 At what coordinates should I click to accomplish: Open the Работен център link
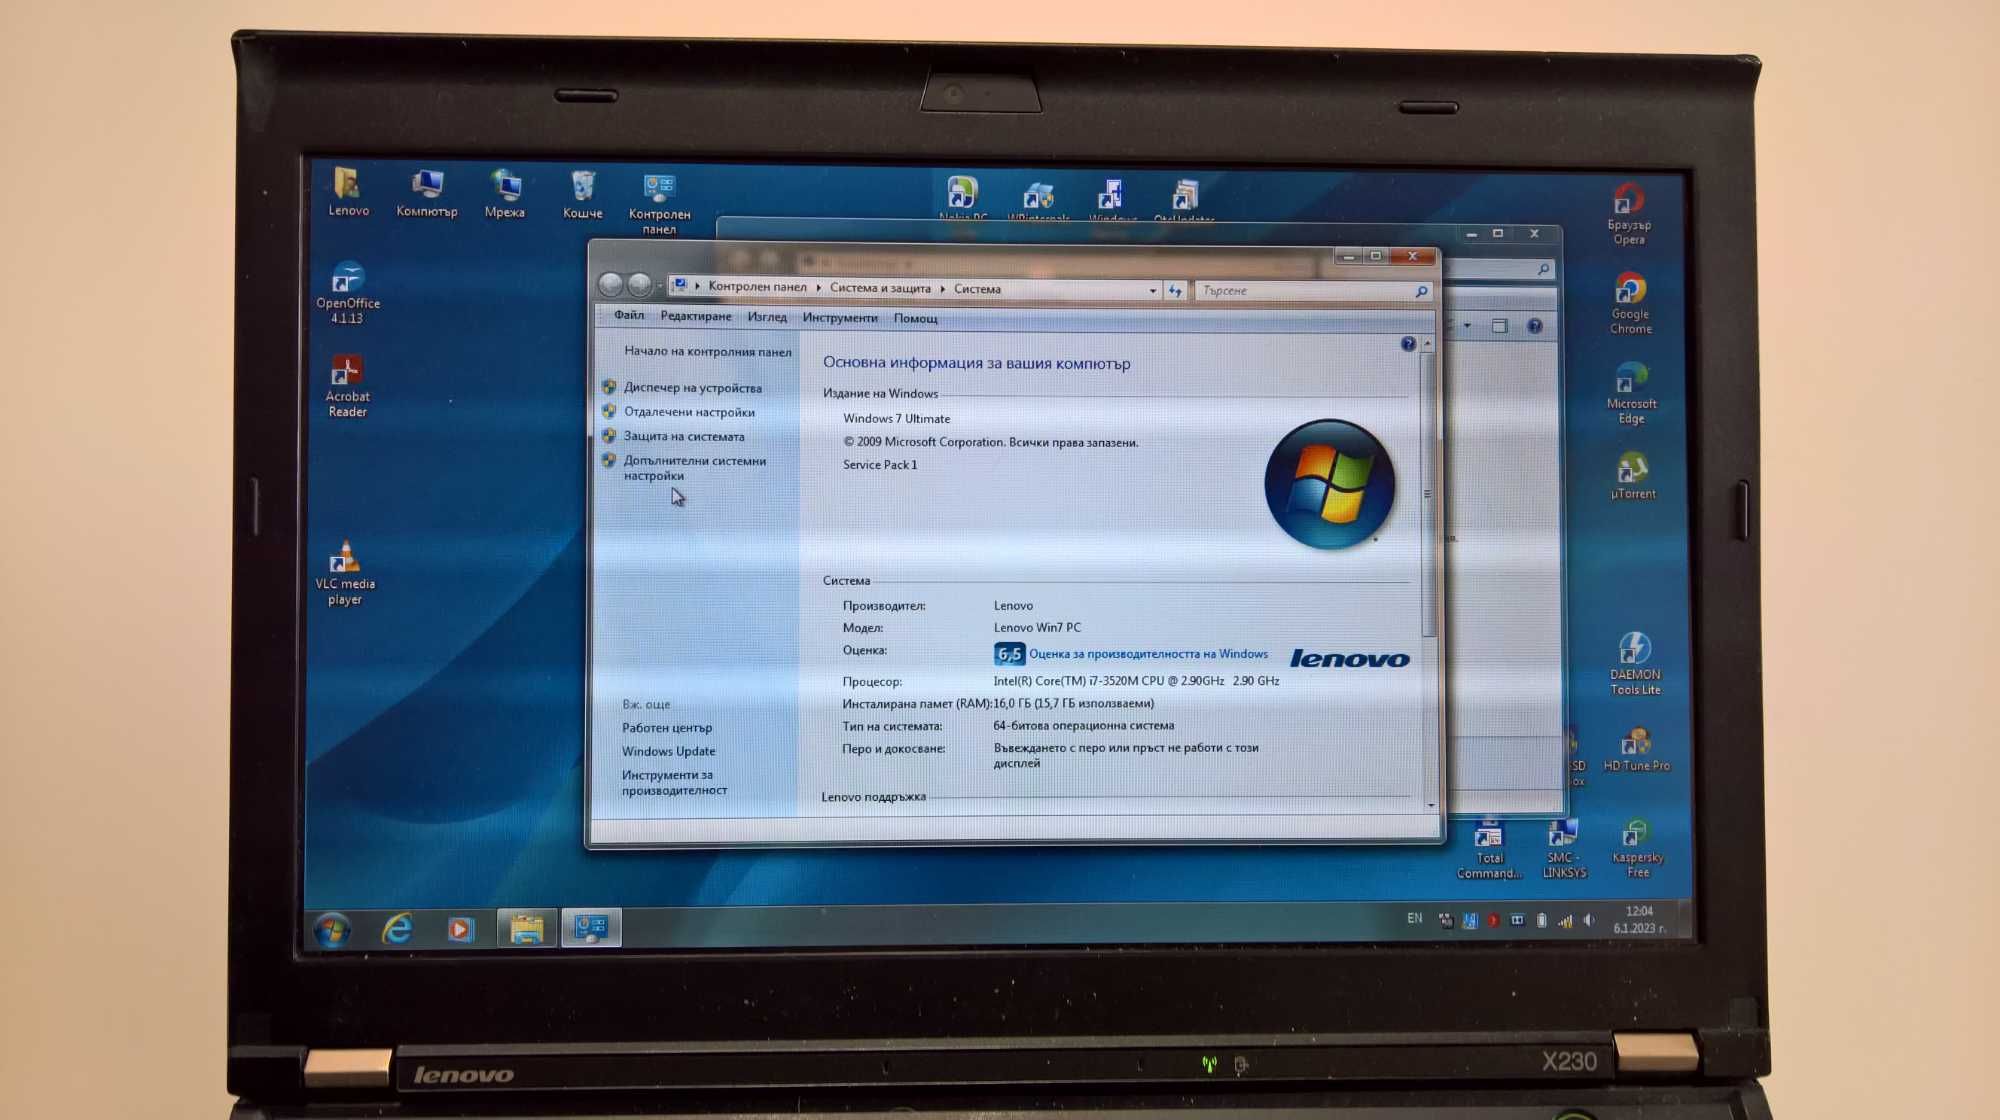(667, 728)
